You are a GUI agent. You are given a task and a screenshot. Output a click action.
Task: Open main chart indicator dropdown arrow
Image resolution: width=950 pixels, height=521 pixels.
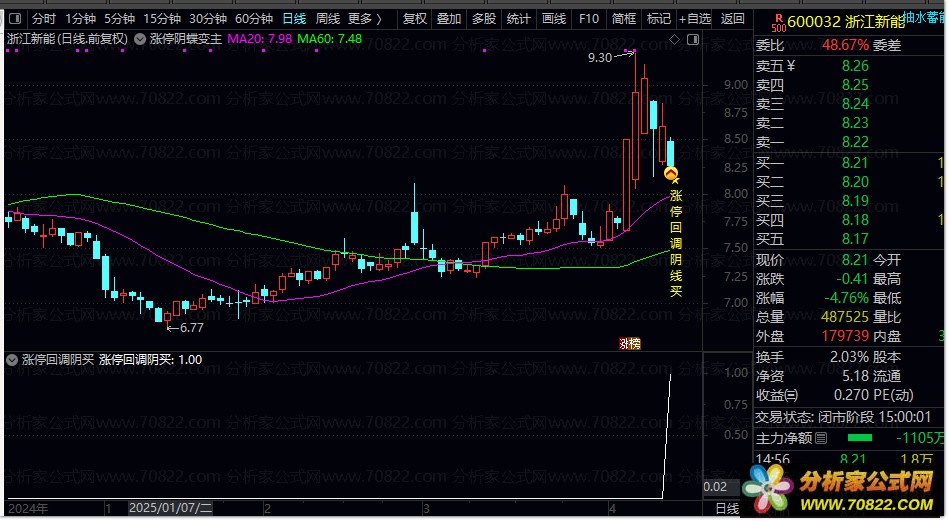click(x=140, y=39)
